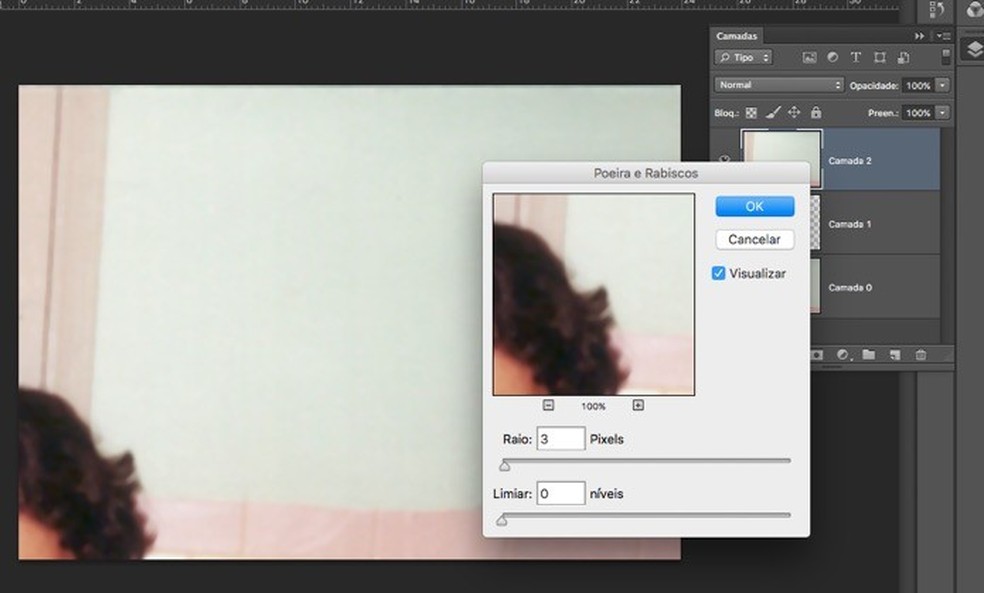This screenshot has height=593, width=984.
Task: Click the Raio radius slider handle
Action: (x=505, y=465)
